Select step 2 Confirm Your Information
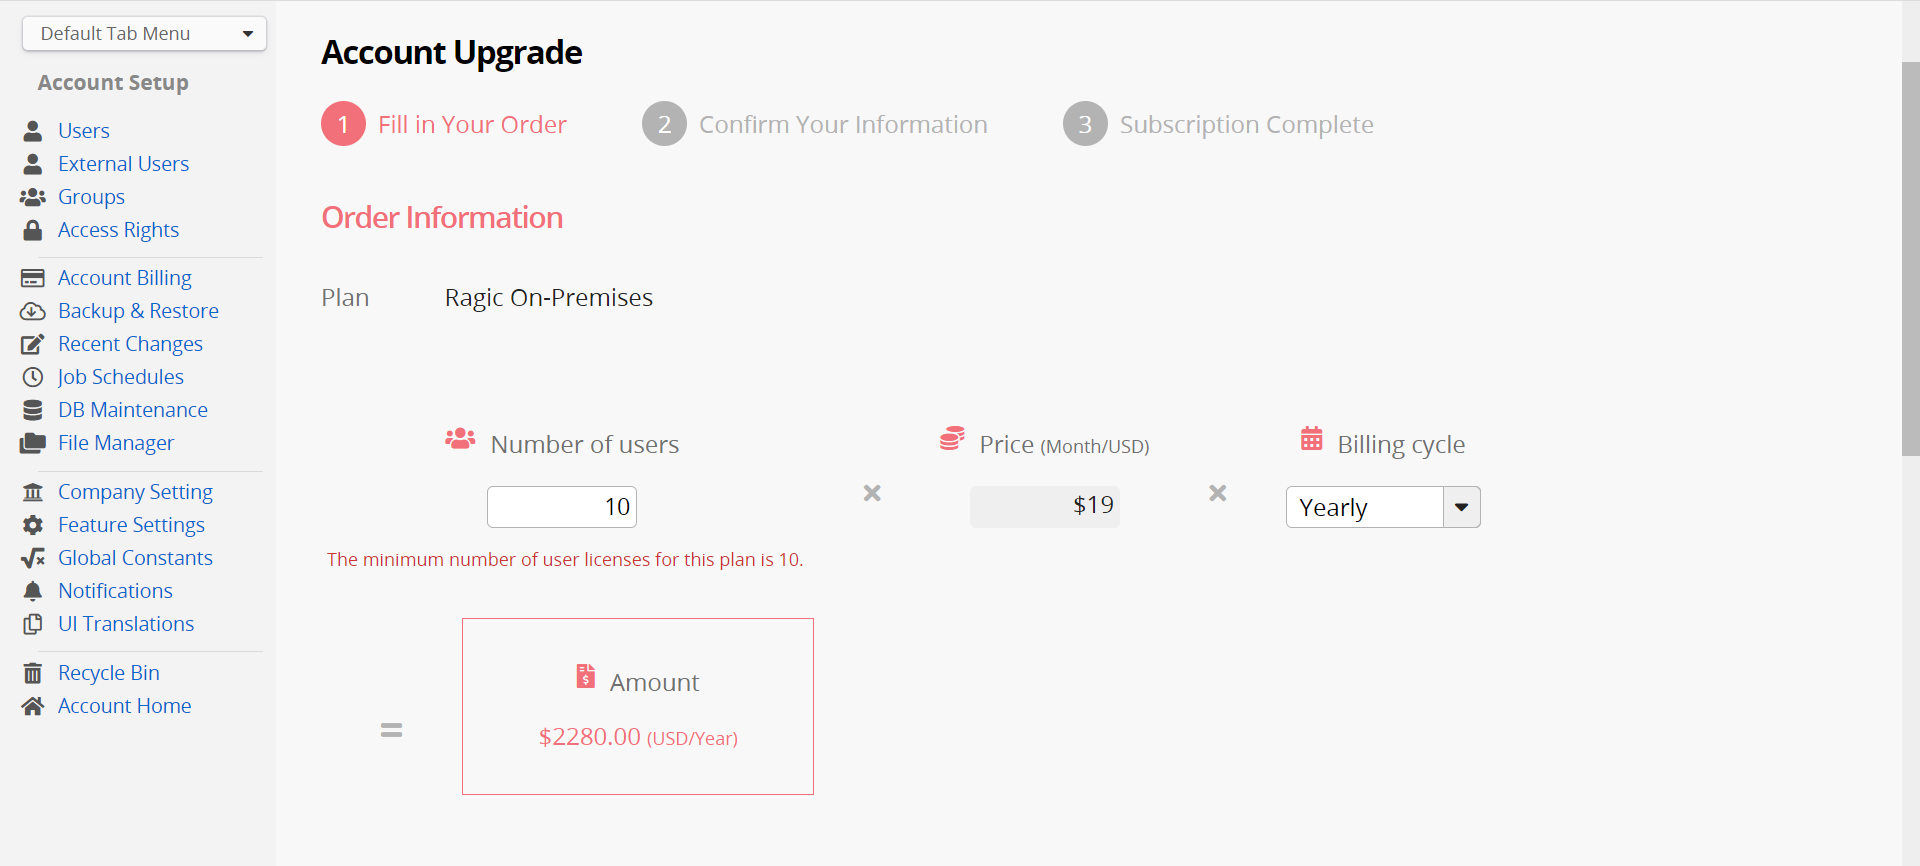 815,124
